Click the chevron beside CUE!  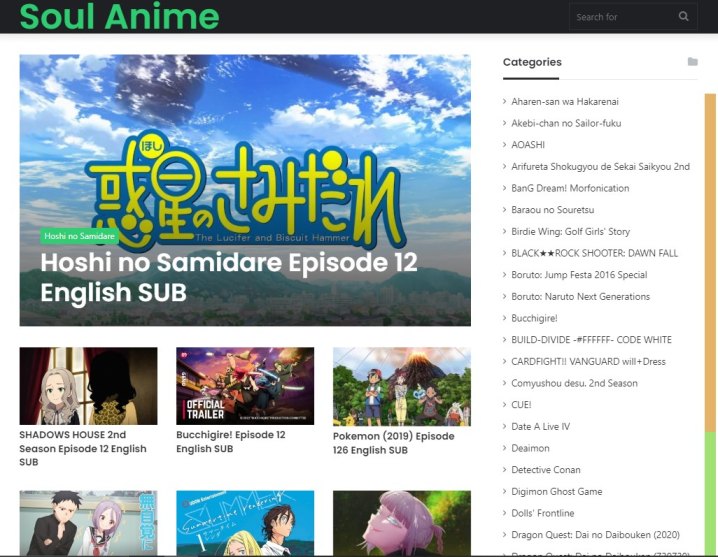point(504,405)
